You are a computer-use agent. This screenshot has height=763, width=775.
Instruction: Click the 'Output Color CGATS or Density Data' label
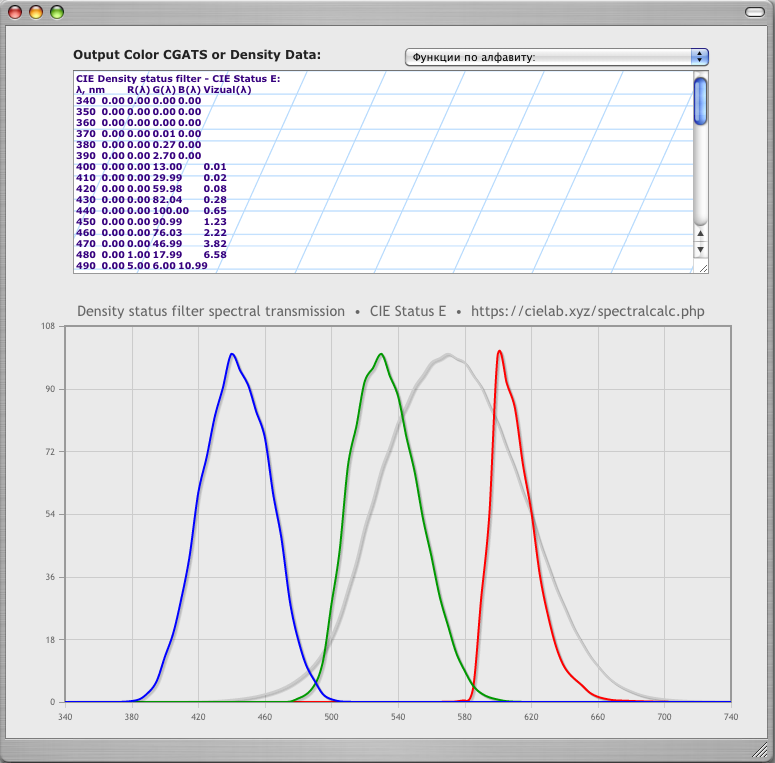coord(197,54)
